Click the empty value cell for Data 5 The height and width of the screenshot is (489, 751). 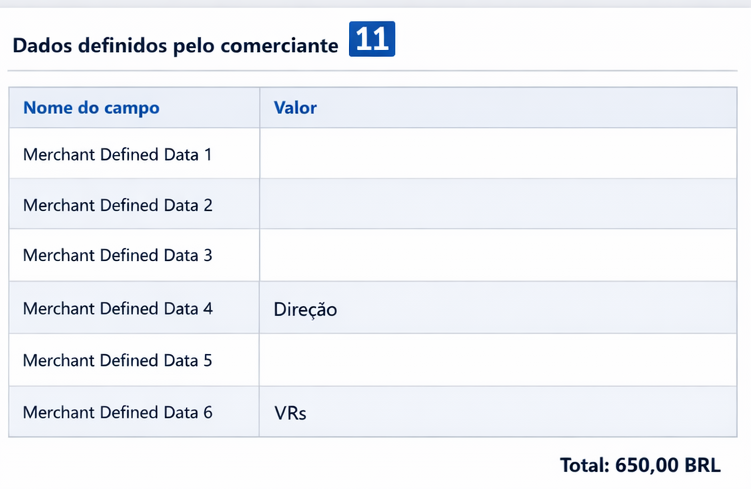(498, 360)
